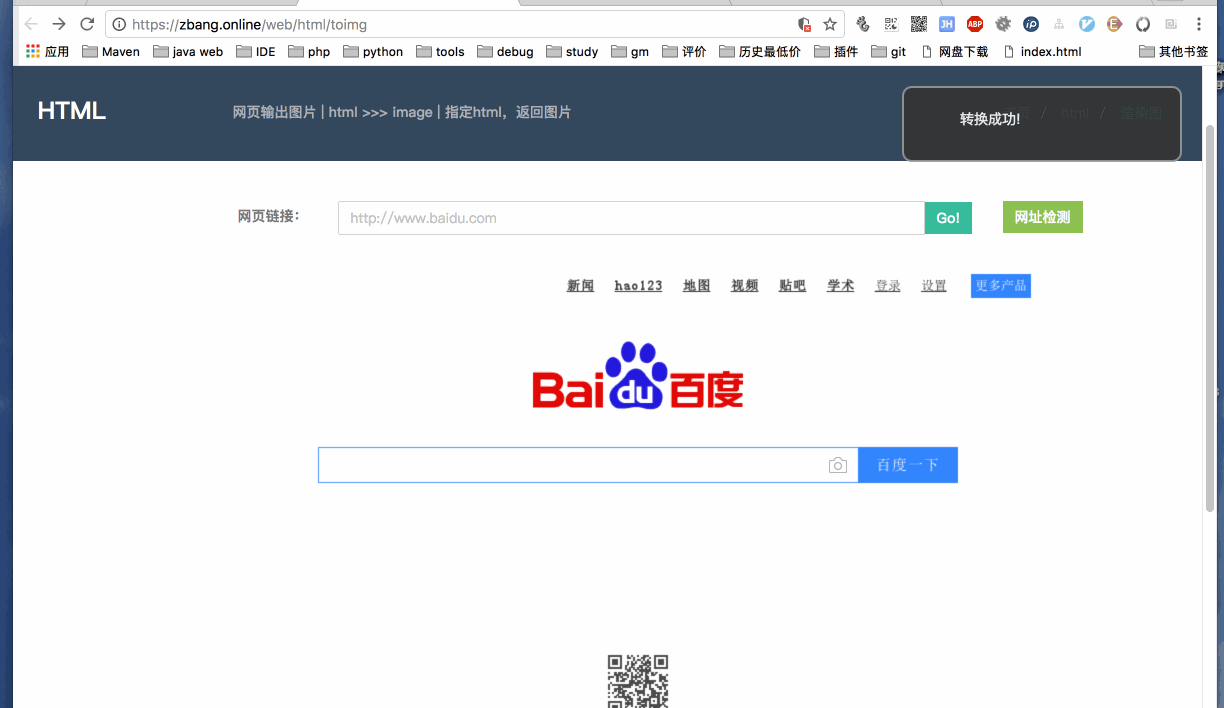Open Baidu's 设置 menu

click(933, 285)
